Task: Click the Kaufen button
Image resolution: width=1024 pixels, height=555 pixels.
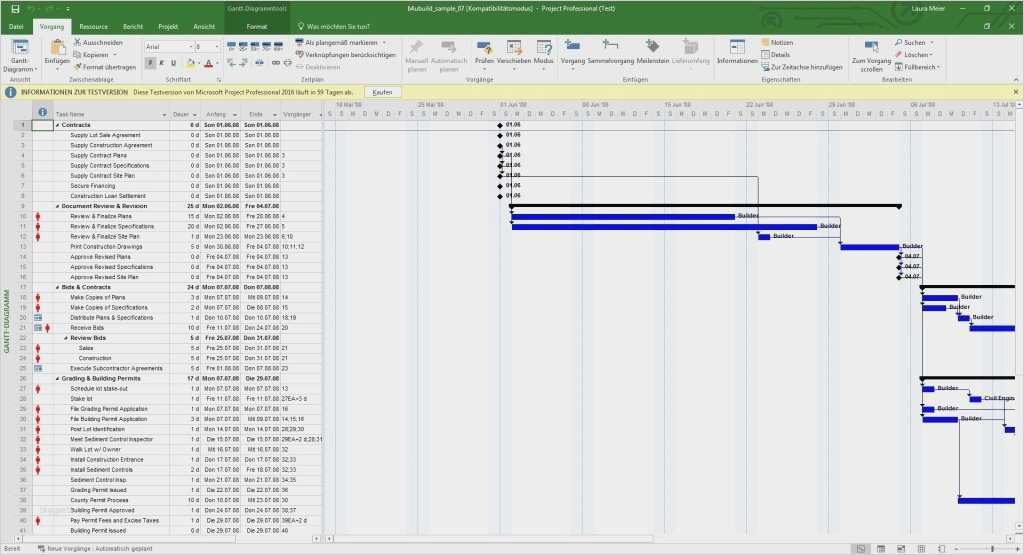Action: 382,92
